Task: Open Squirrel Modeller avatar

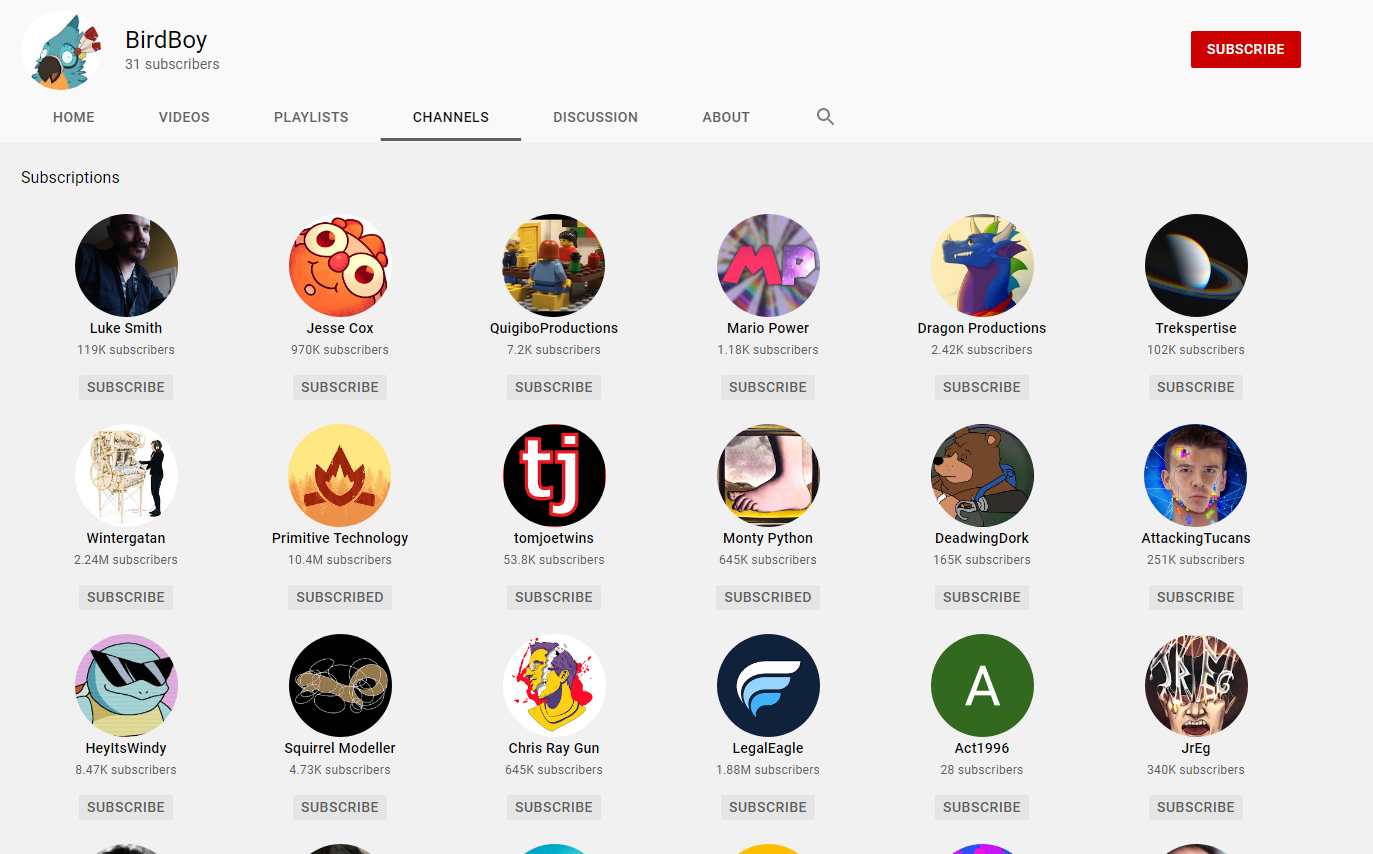Action: pos(340,685)
